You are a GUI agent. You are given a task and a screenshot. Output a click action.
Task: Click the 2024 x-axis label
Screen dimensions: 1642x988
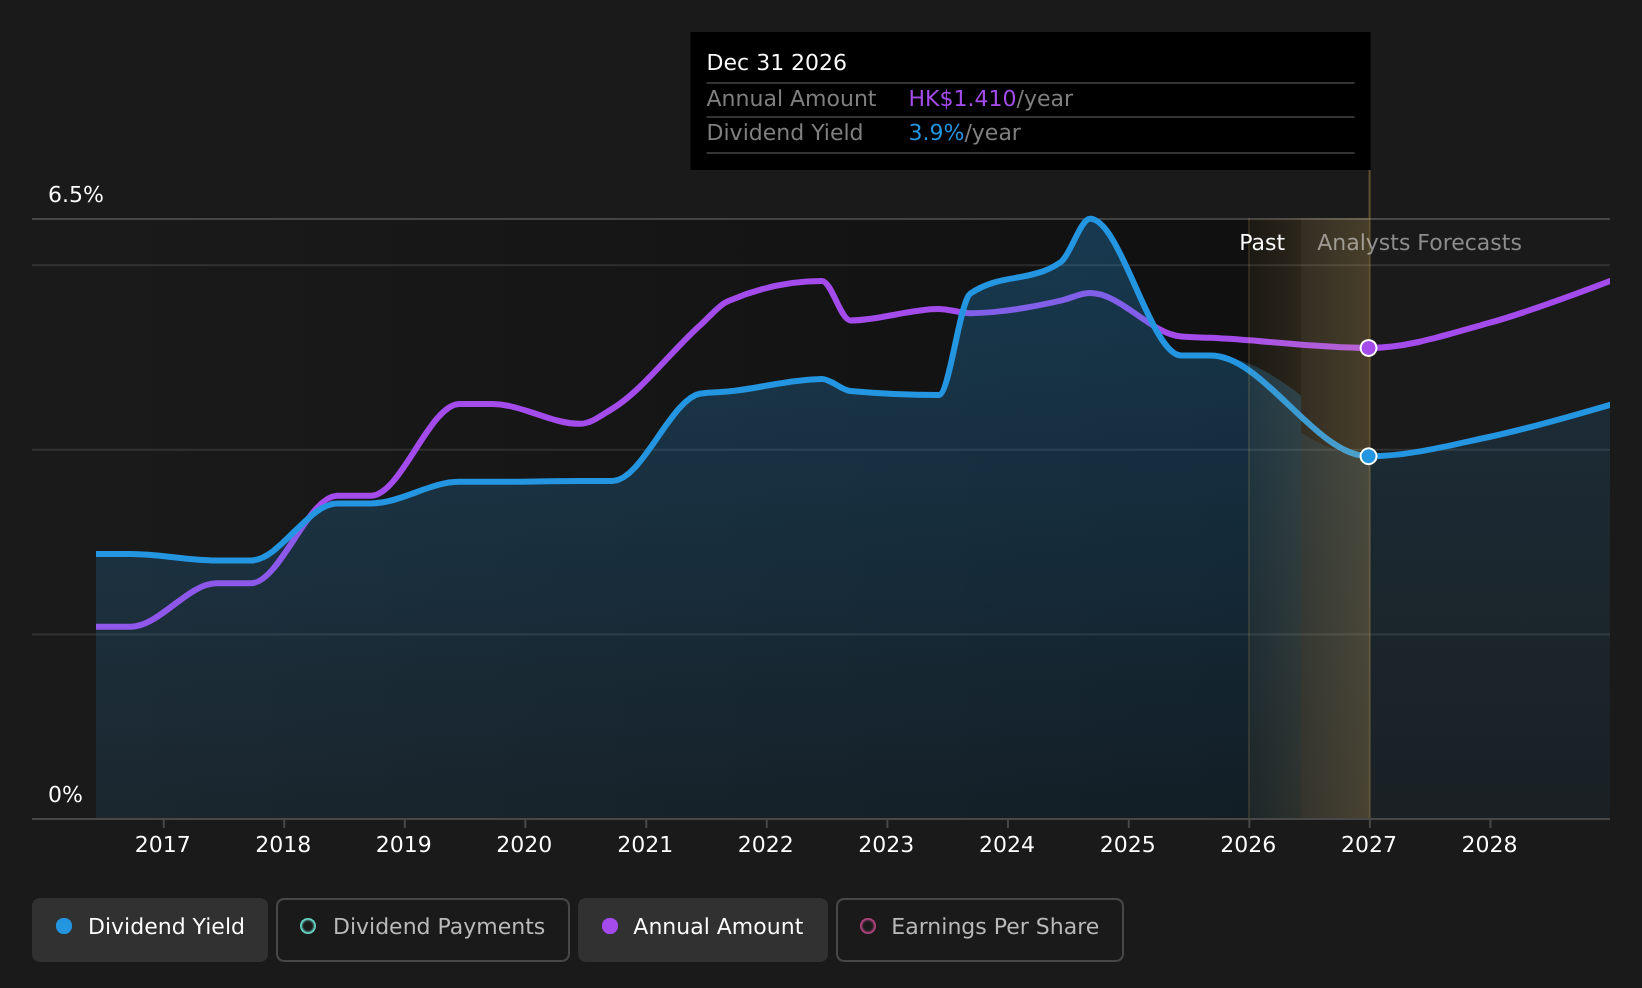point(1007,845)
